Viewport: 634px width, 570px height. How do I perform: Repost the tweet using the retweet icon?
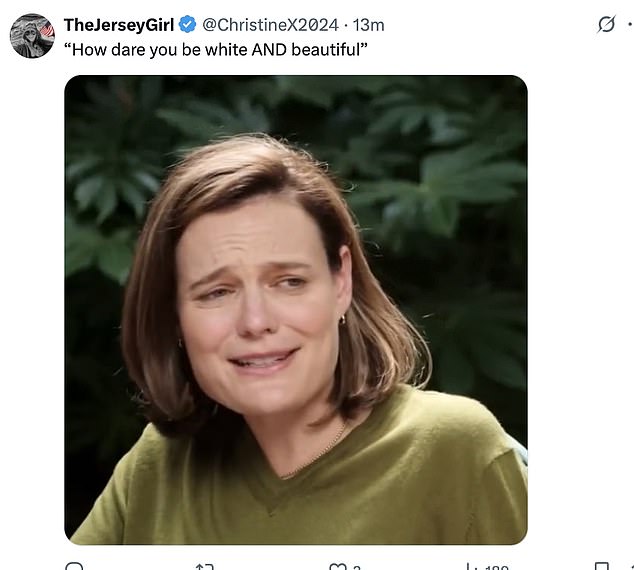pos(206,567)
